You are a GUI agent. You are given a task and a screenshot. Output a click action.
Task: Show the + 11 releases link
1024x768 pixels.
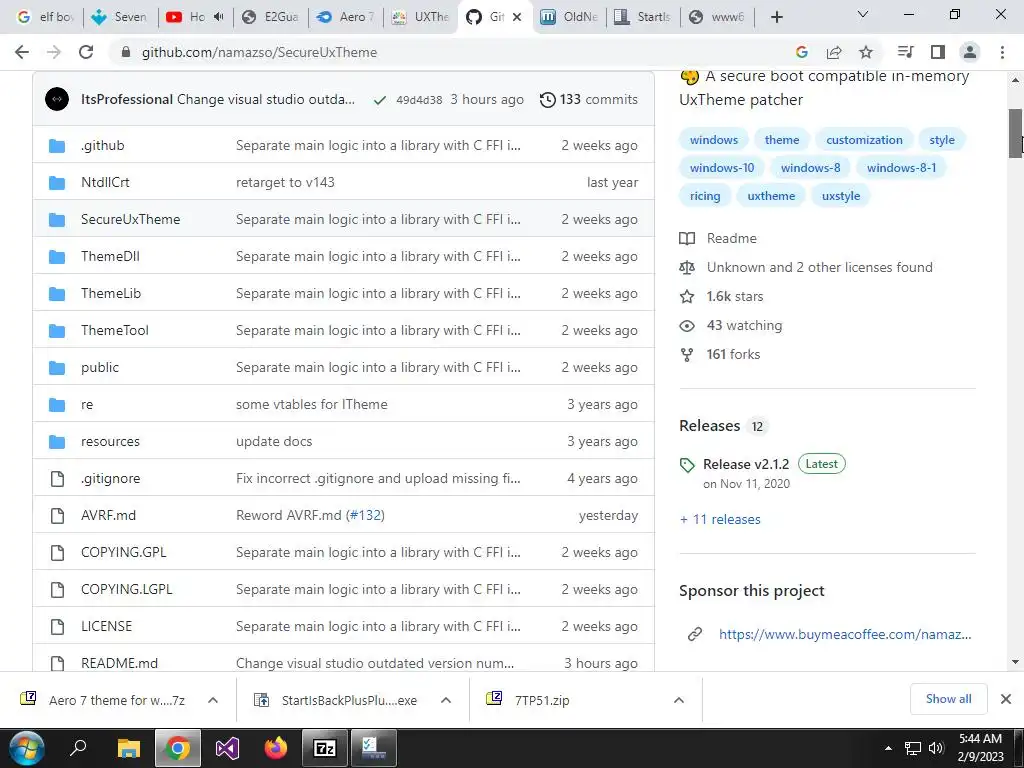720,520
